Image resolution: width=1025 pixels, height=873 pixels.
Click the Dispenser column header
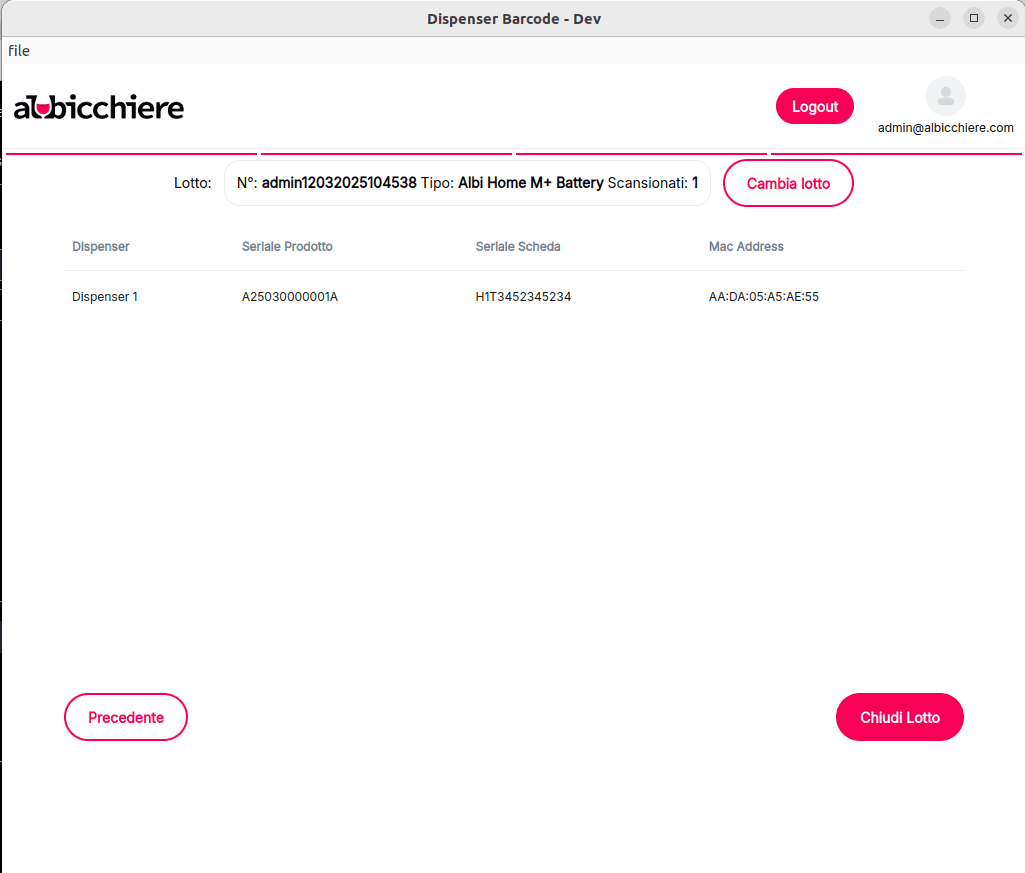pos(100,247)
